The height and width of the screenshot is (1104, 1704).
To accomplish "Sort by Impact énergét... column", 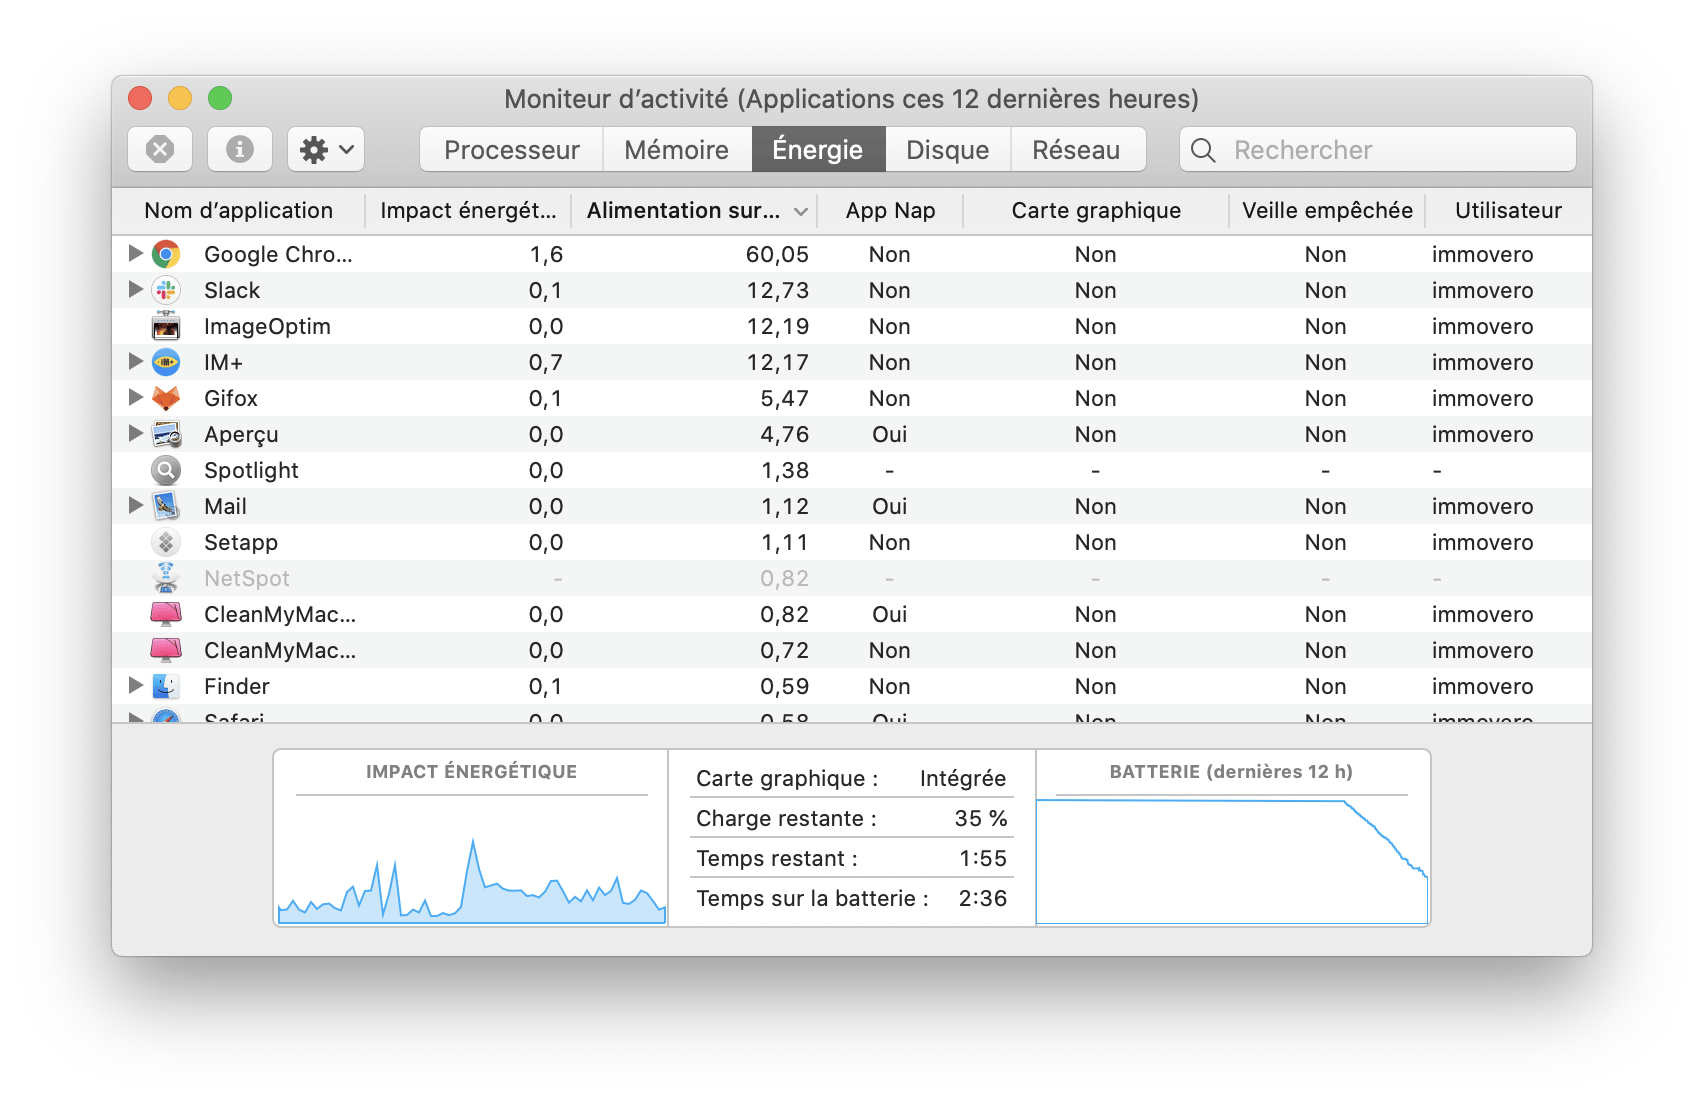I will (468, 211).
